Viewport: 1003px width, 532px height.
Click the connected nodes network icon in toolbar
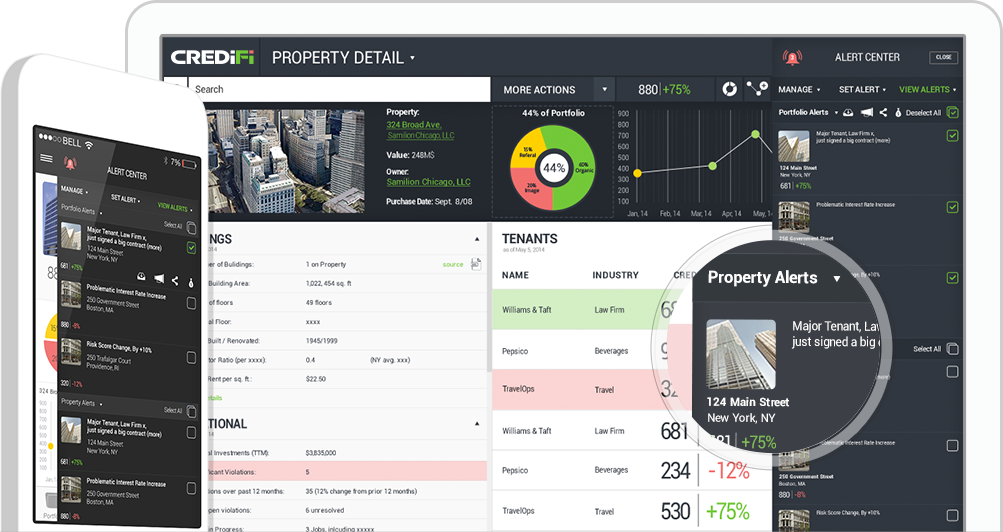pos(757,89)
